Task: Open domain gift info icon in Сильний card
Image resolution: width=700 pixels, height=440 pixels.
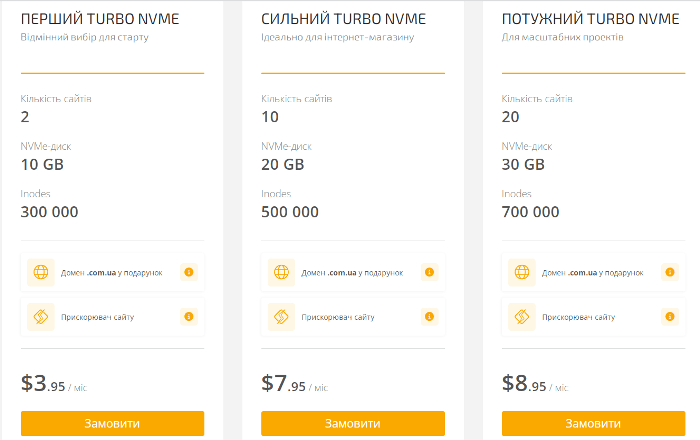Action: (x=429, y=272)
